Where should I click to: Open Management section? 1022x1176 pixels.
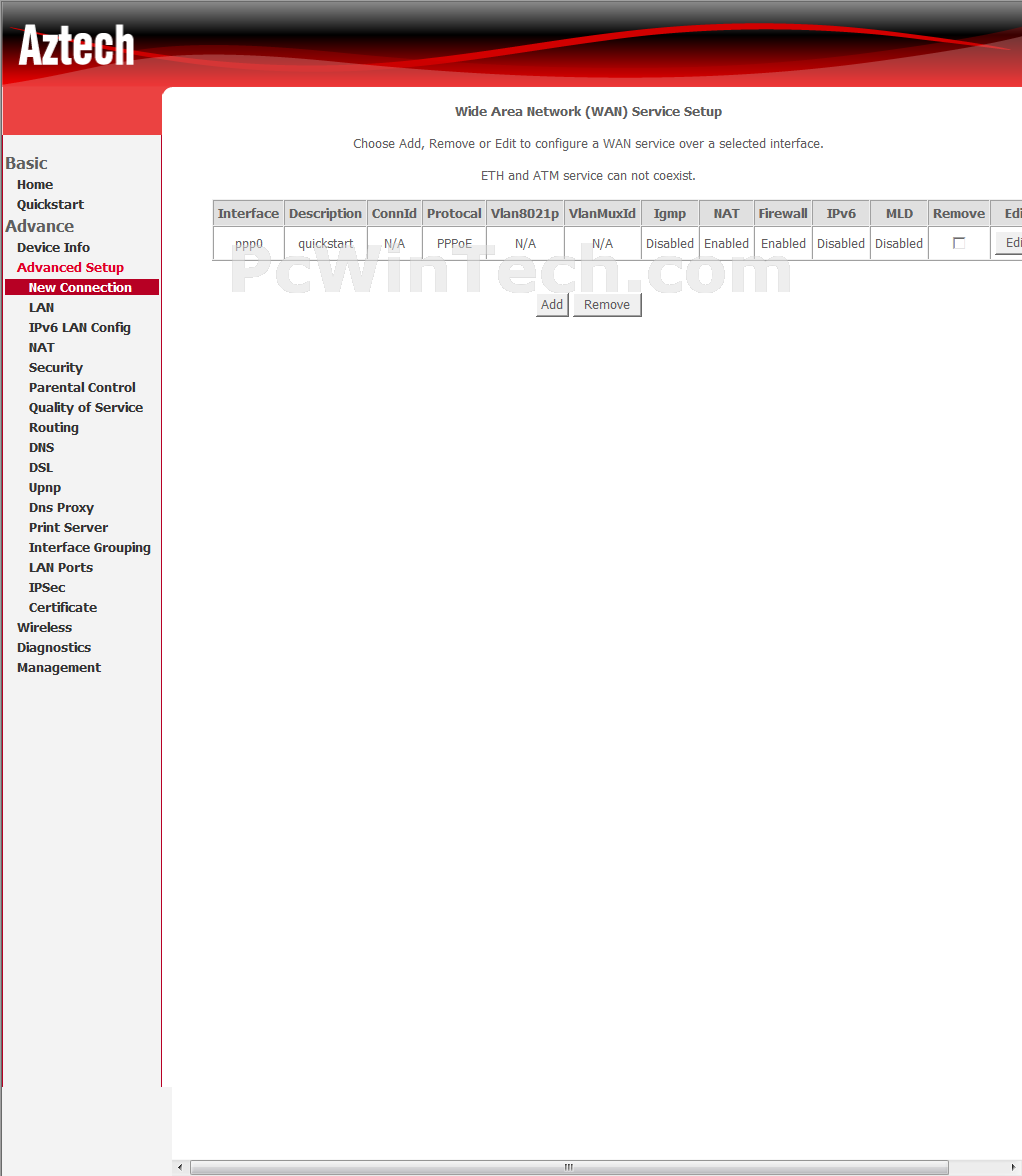59,668
